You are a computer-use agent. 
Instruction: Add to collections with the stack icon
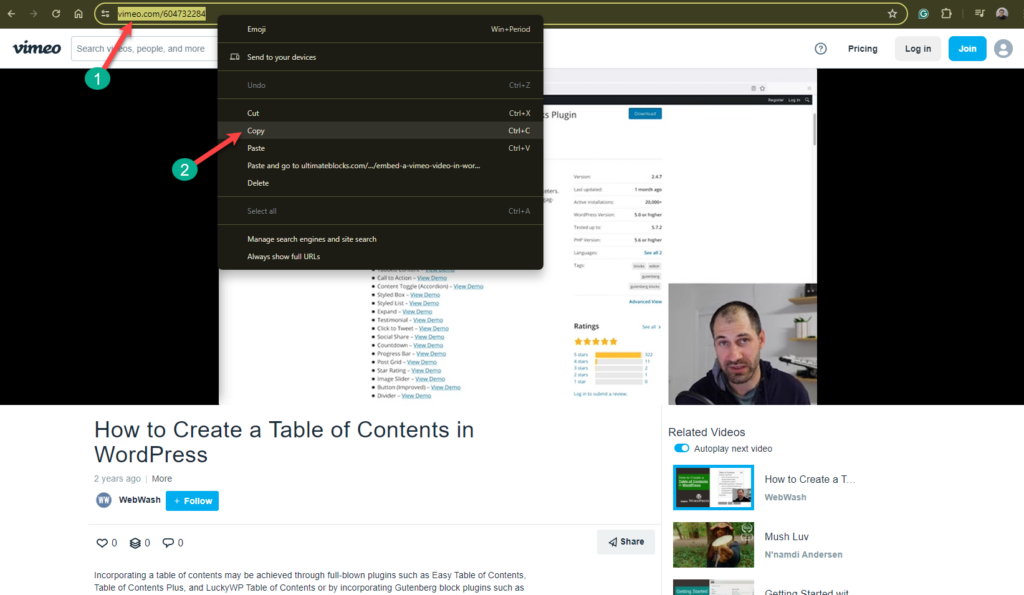[x=135, y=543]
